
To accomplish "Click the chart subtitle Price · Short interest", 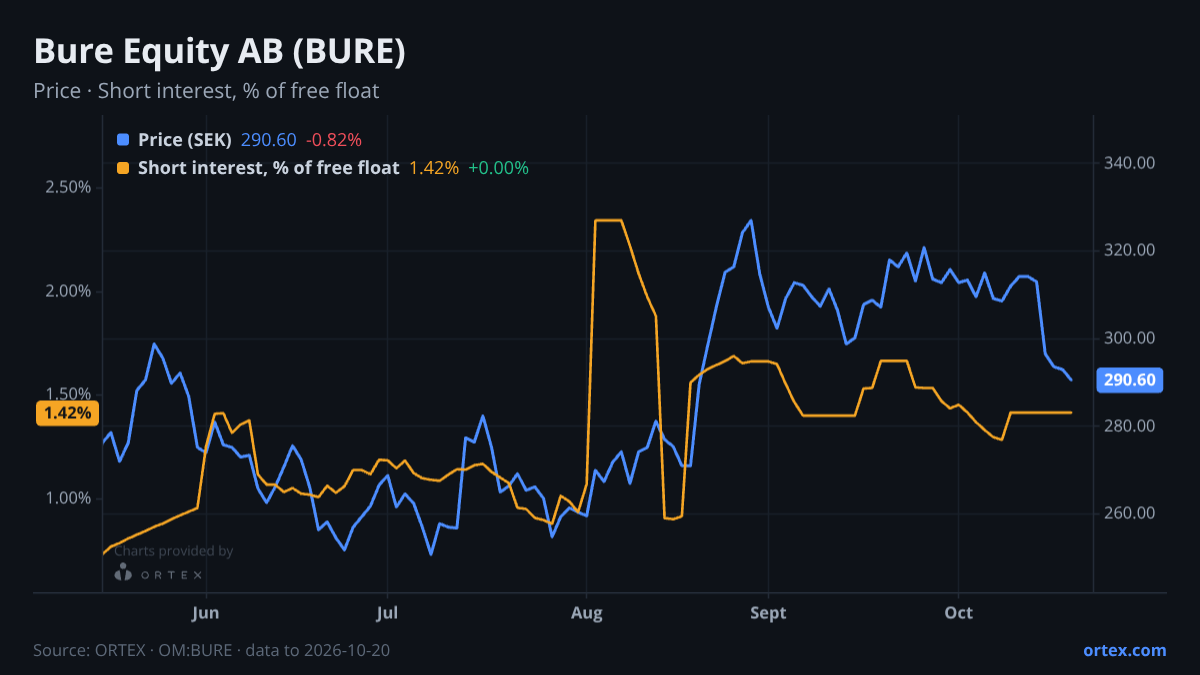I will tap(206, 91).
